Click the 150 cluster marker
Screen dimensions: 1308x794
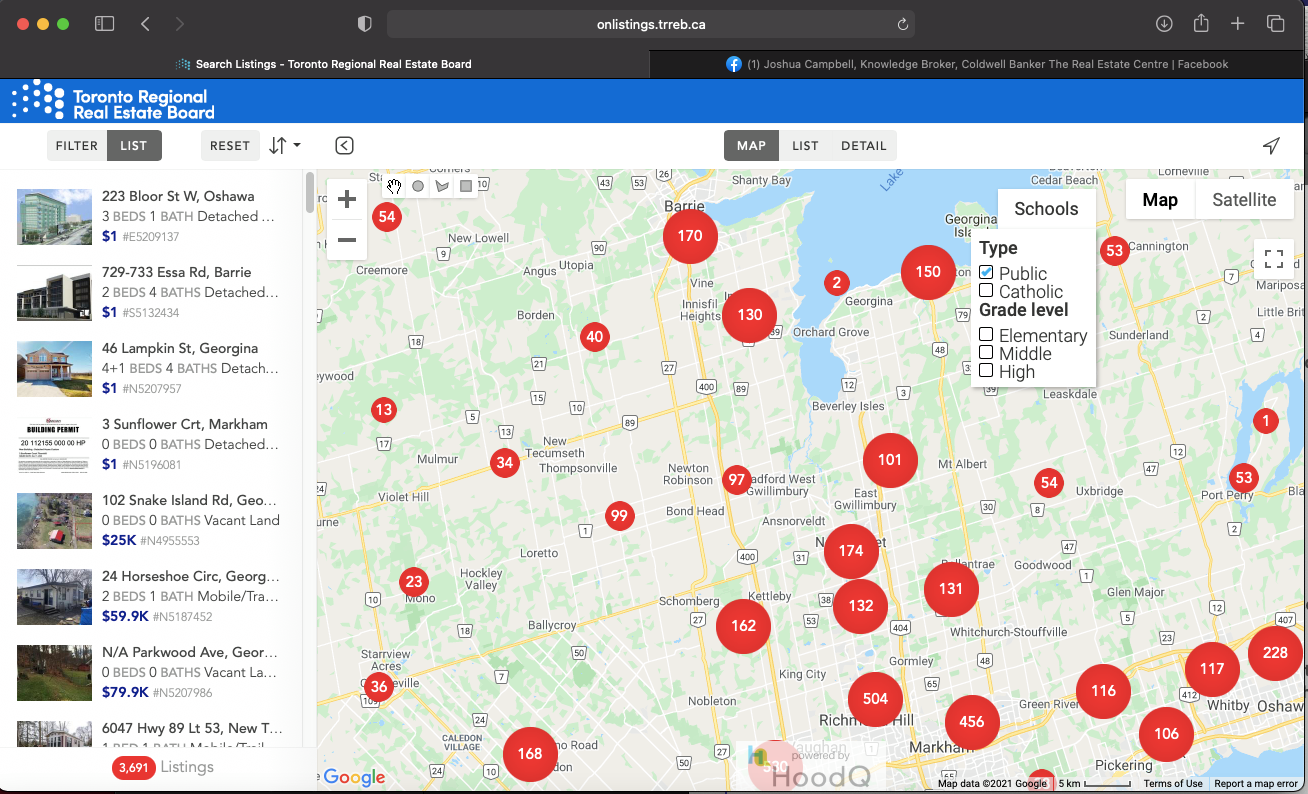(x=928, y=272)
